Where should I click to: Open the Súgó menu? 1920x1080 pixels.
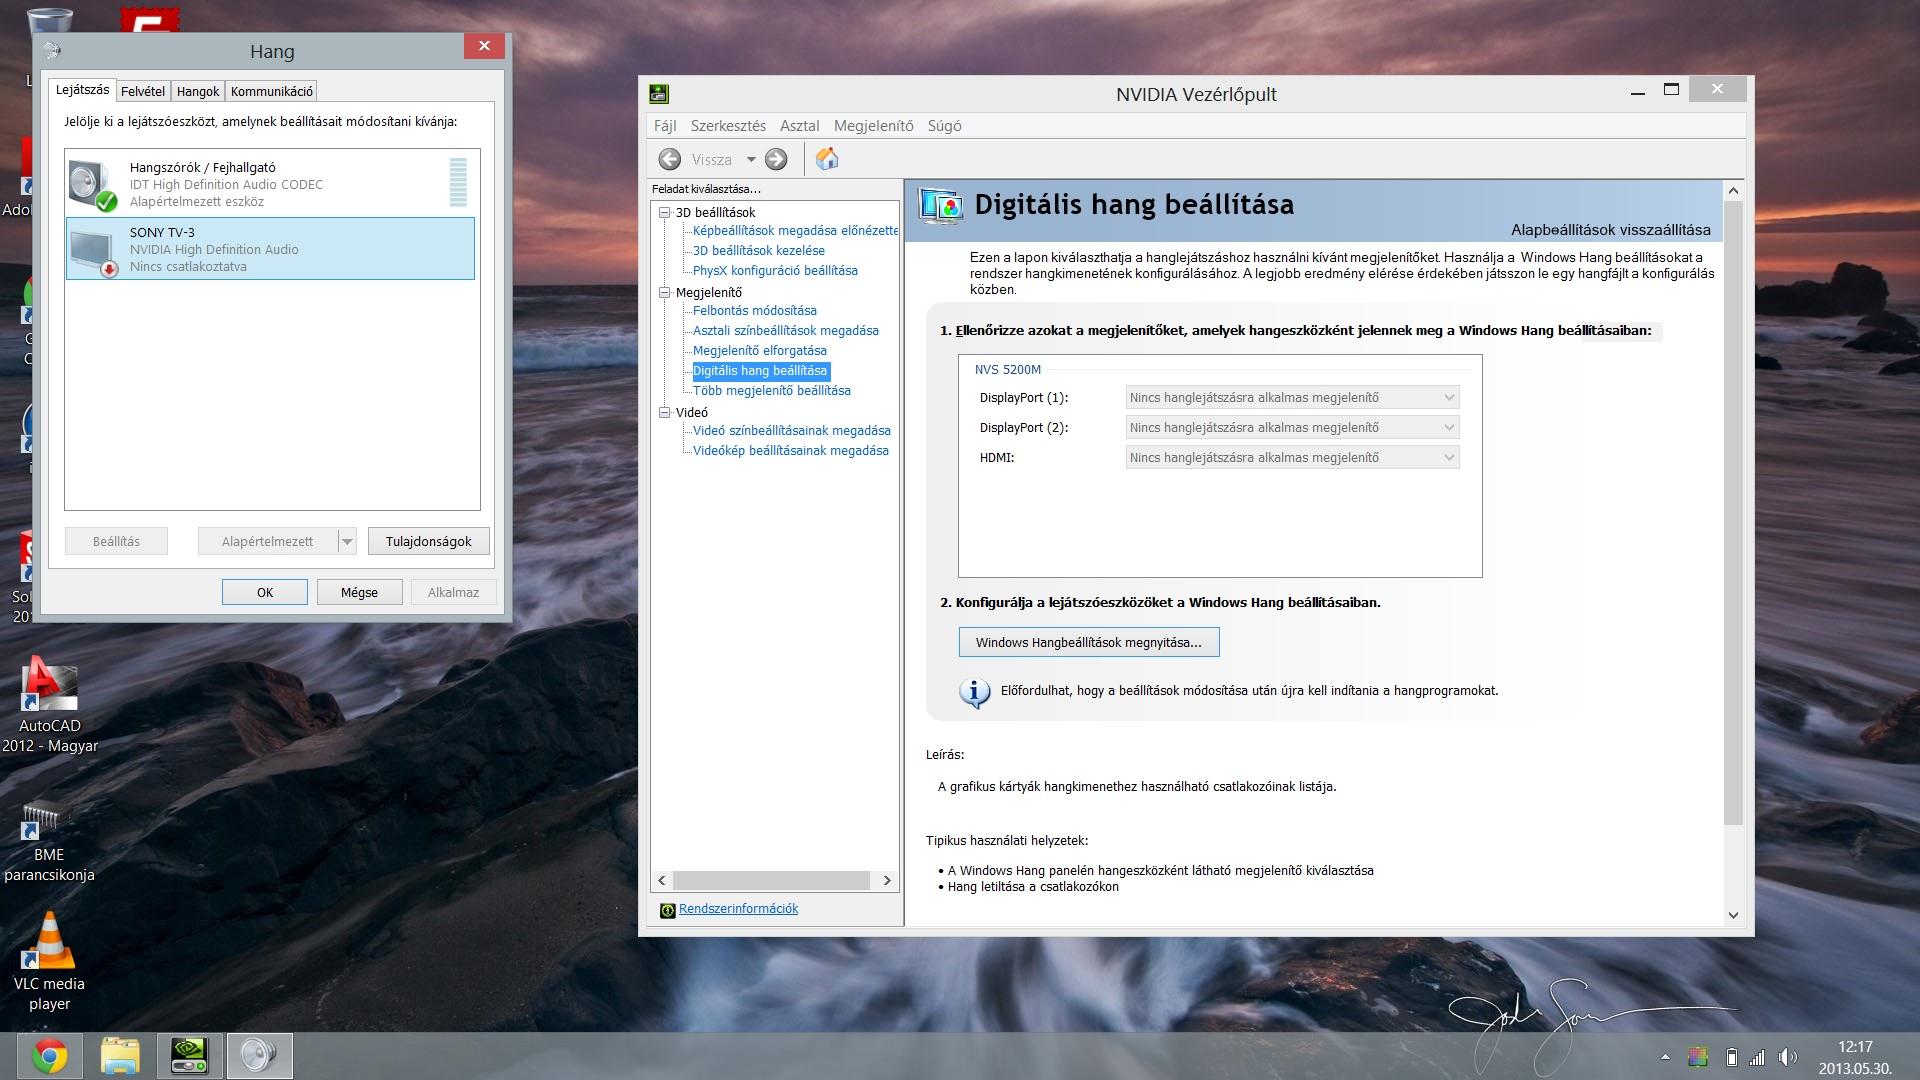coord(945,126)
